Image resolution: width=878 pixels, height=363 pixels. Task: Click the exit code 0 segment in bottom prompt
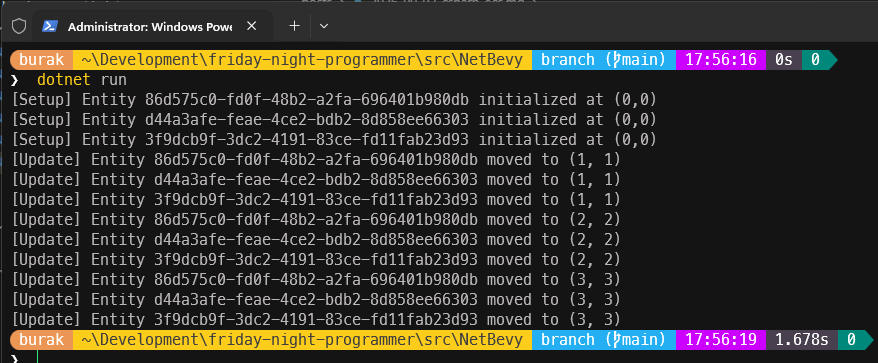(x=851, y=339)
